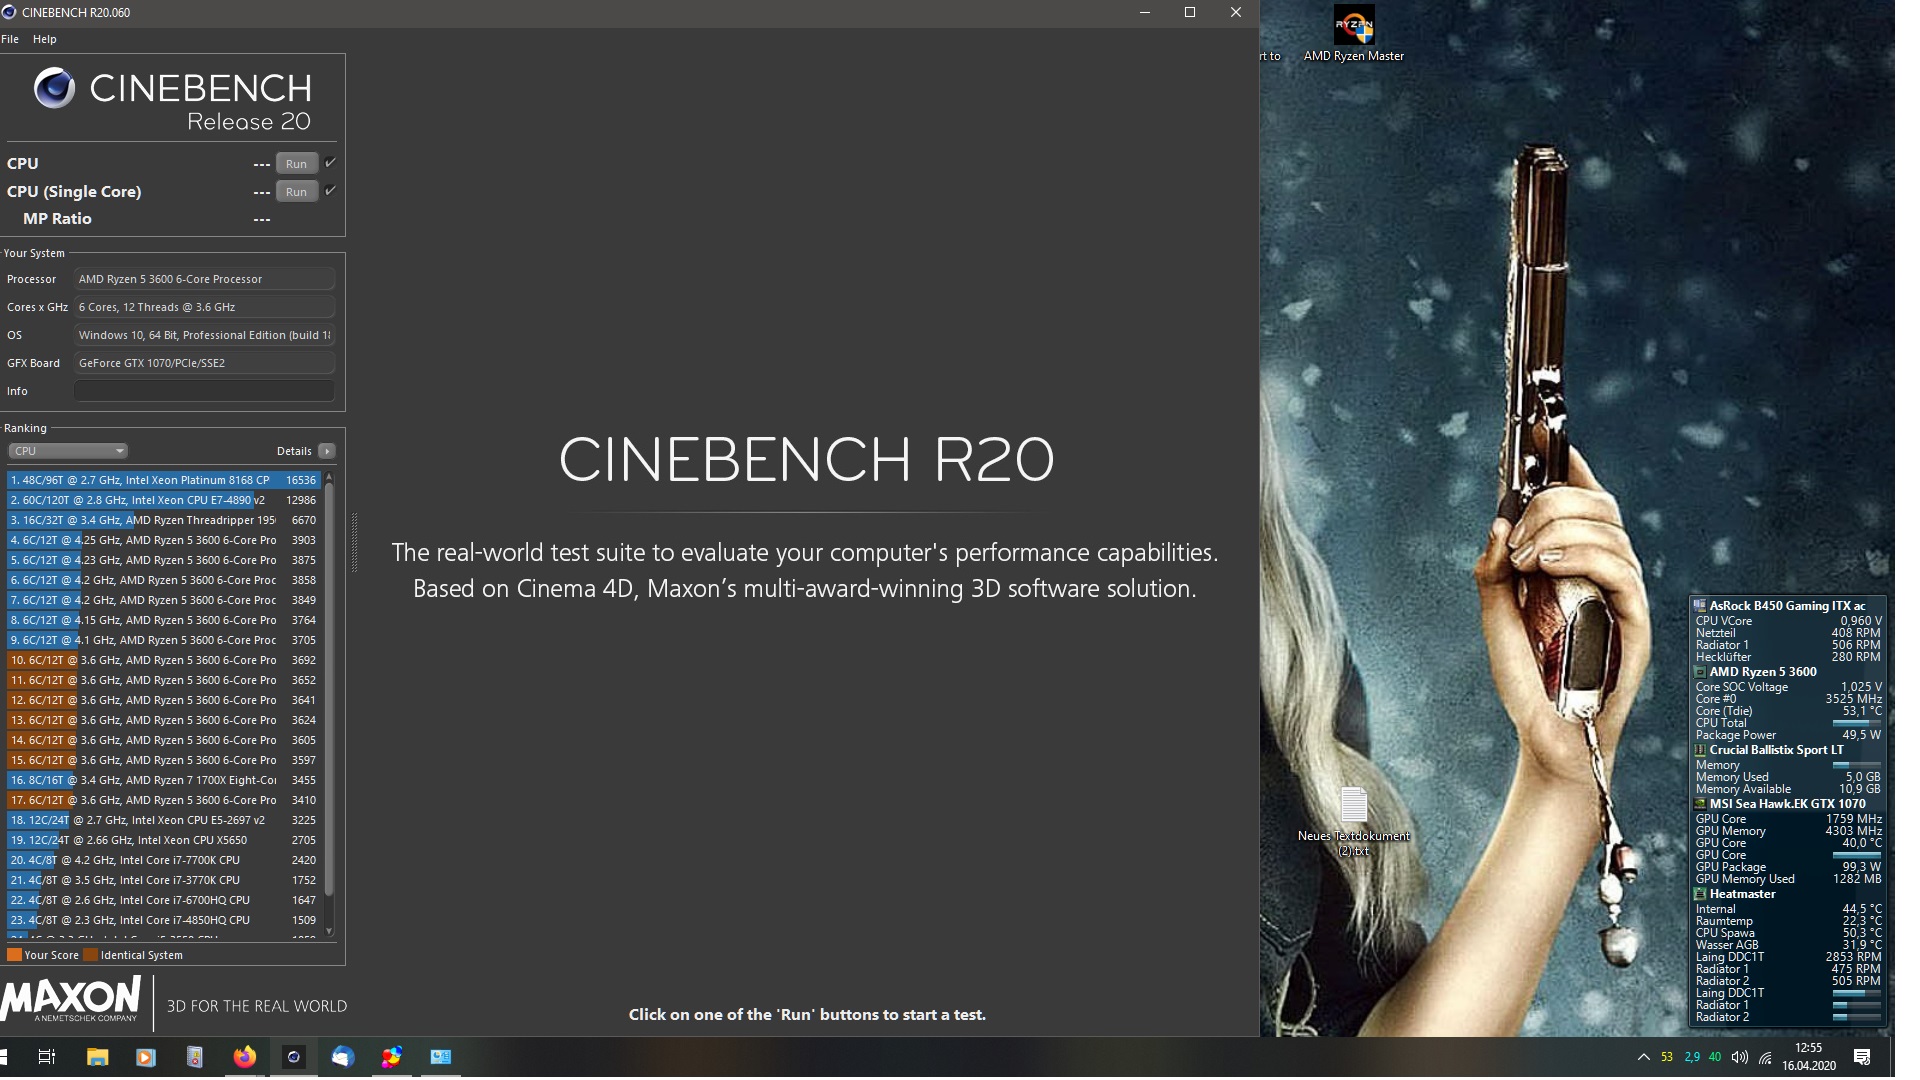
Task: Open the Task View taskbar icon
Action: point(47,1057)
